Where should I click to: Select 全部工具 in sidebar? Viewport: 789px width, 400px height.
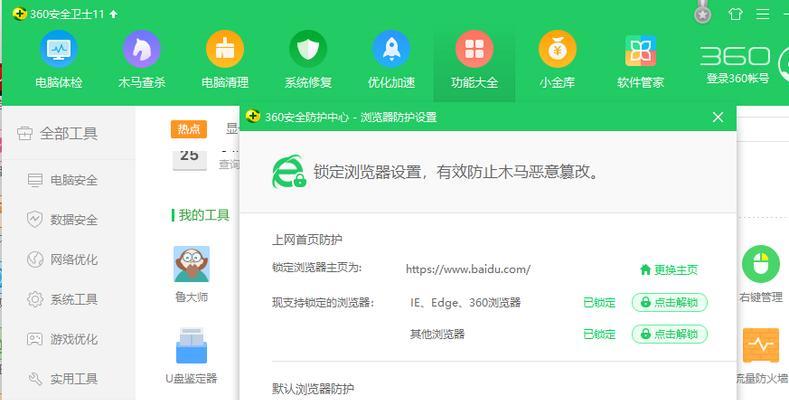tap(57, 133)
